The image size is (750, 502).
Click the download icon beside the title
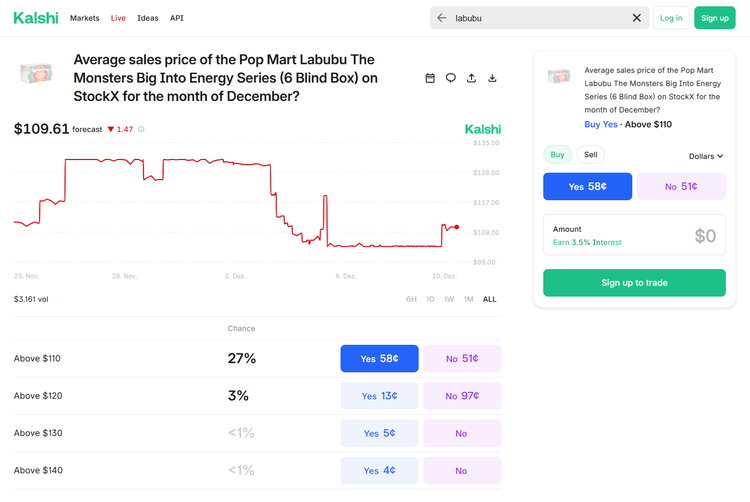point(493,78)
